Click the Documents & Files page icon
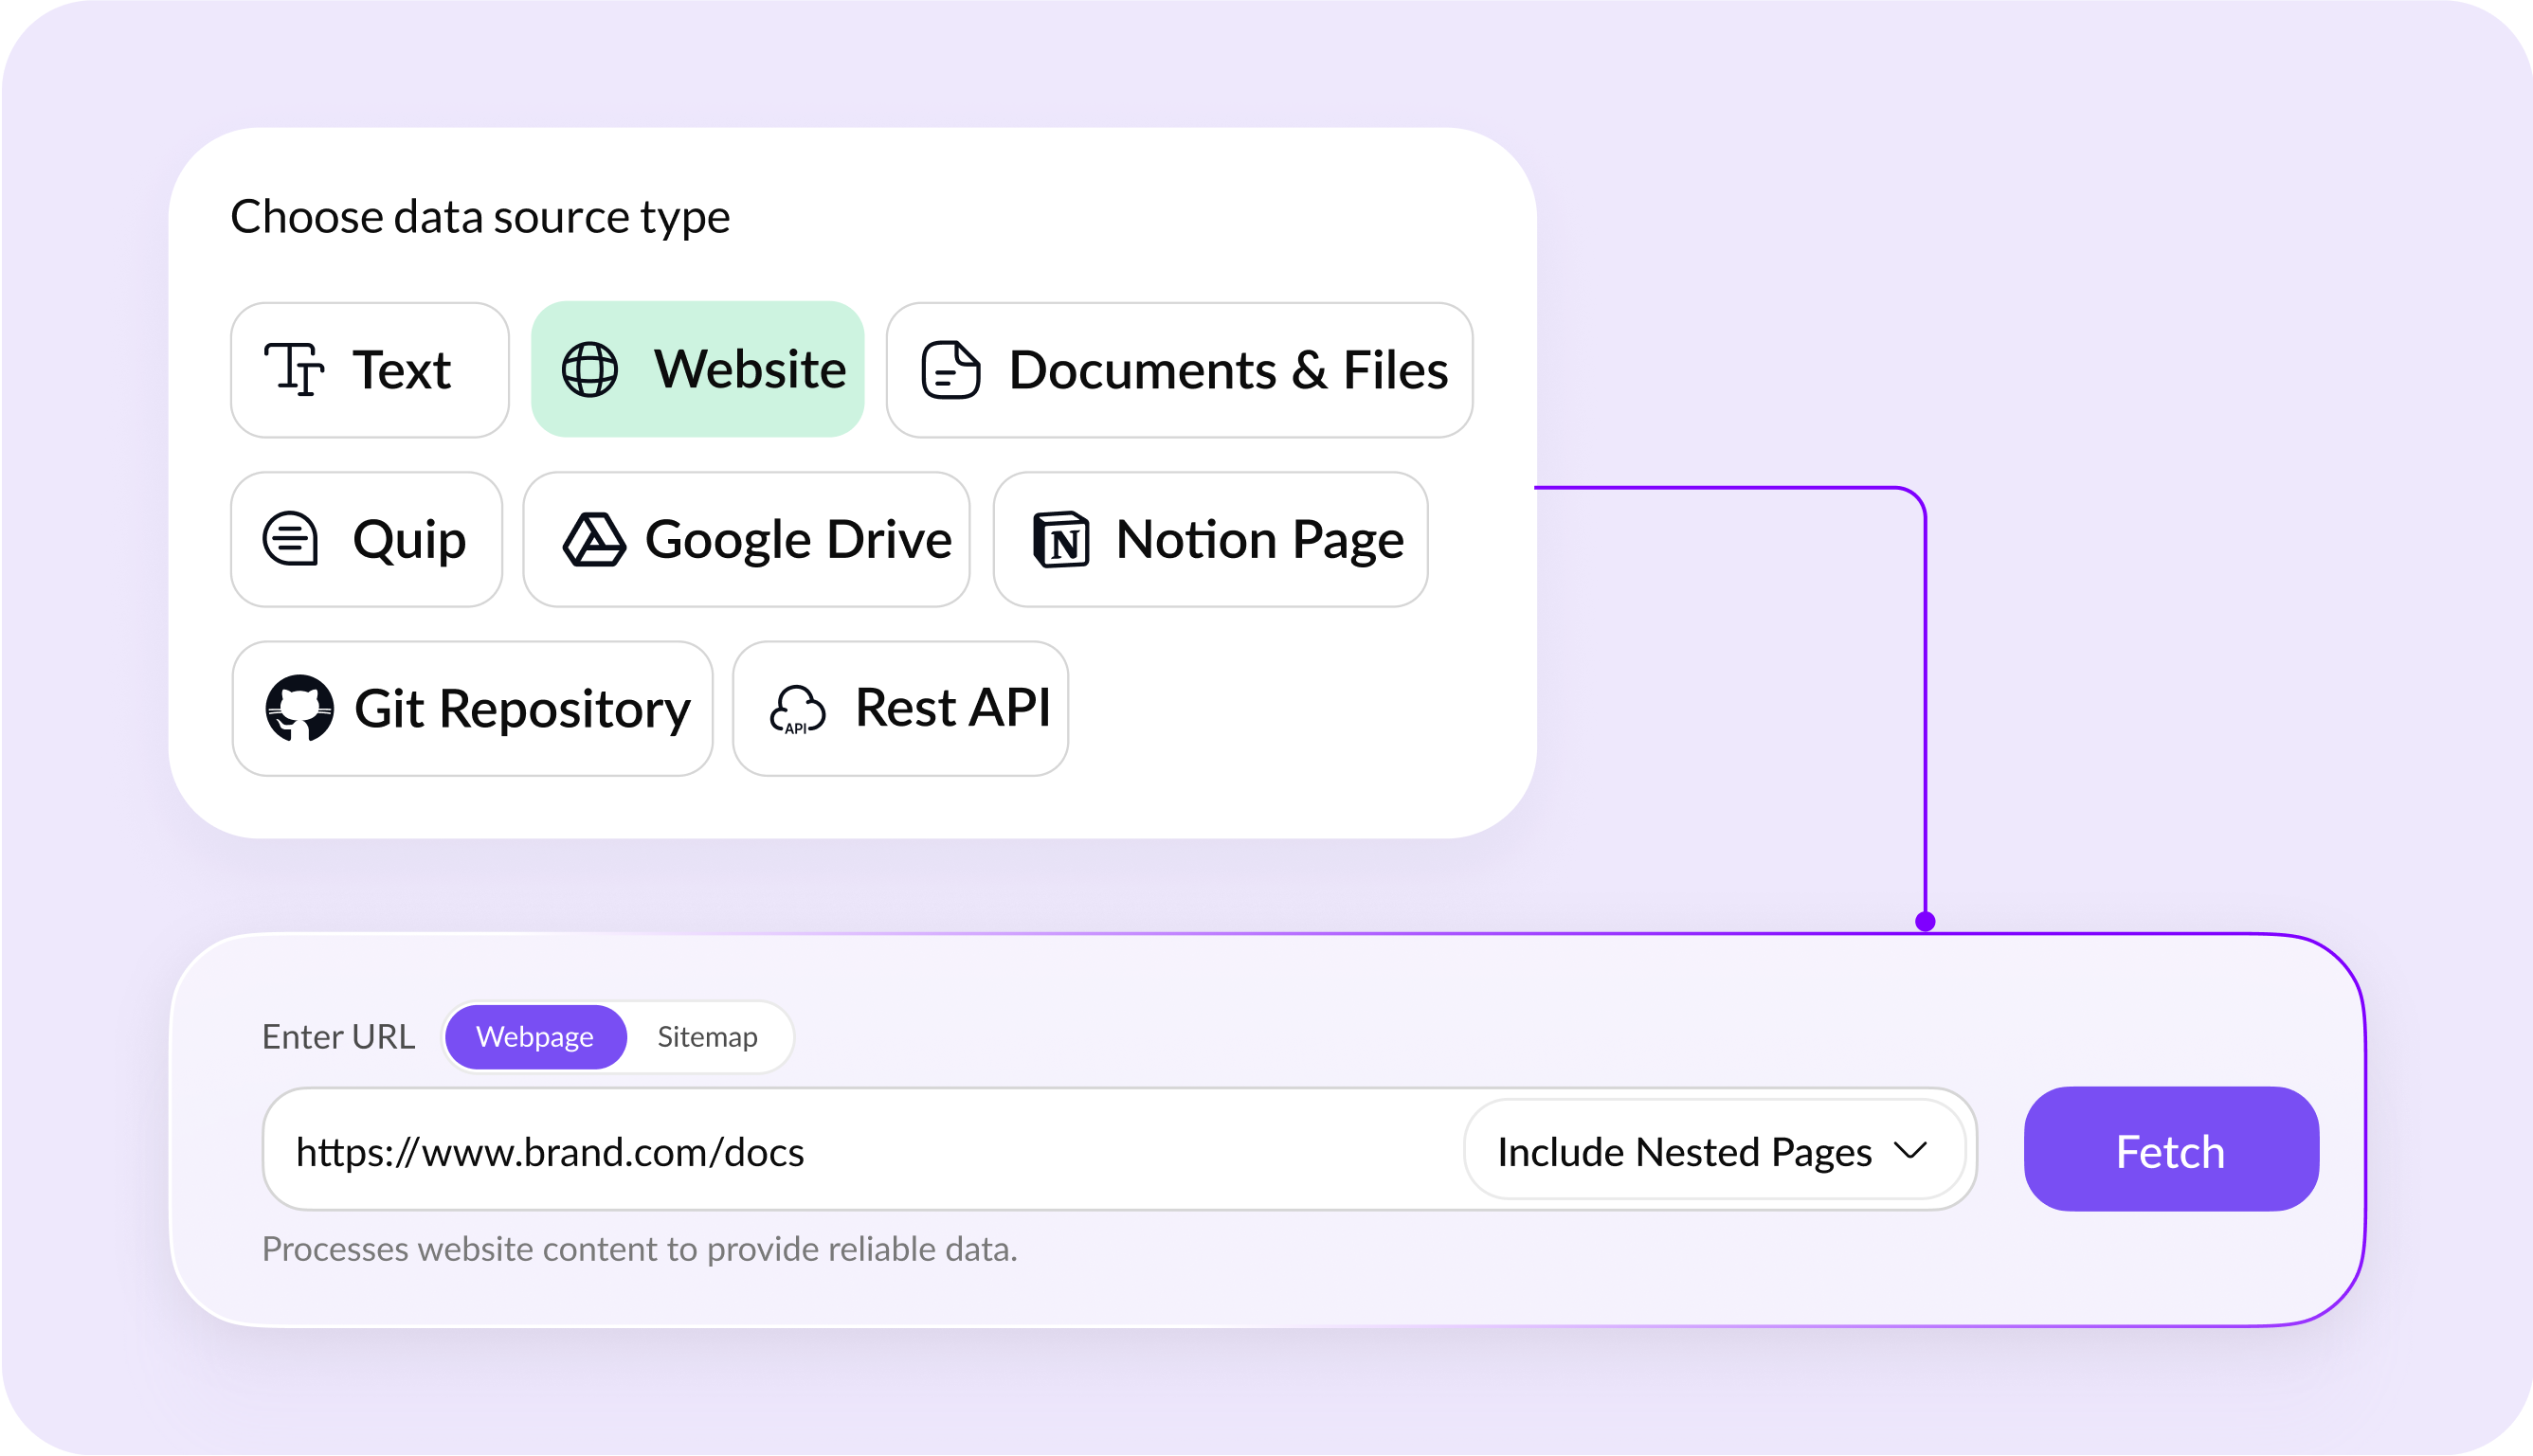This screenshot has width=2533, height=1456. (950, 369)
